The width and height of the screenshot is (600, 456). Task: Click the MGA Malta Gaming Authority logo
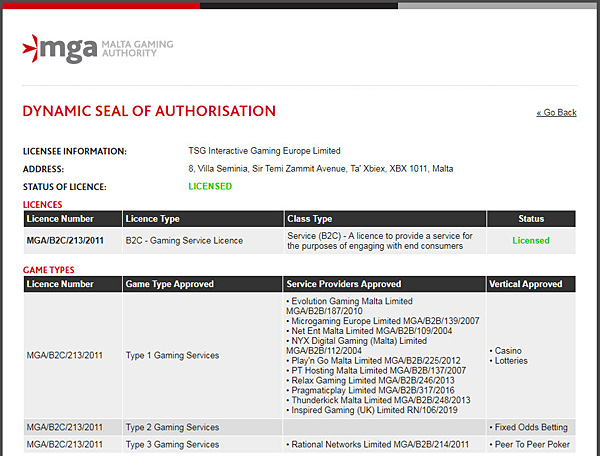[x=97, y=48]
